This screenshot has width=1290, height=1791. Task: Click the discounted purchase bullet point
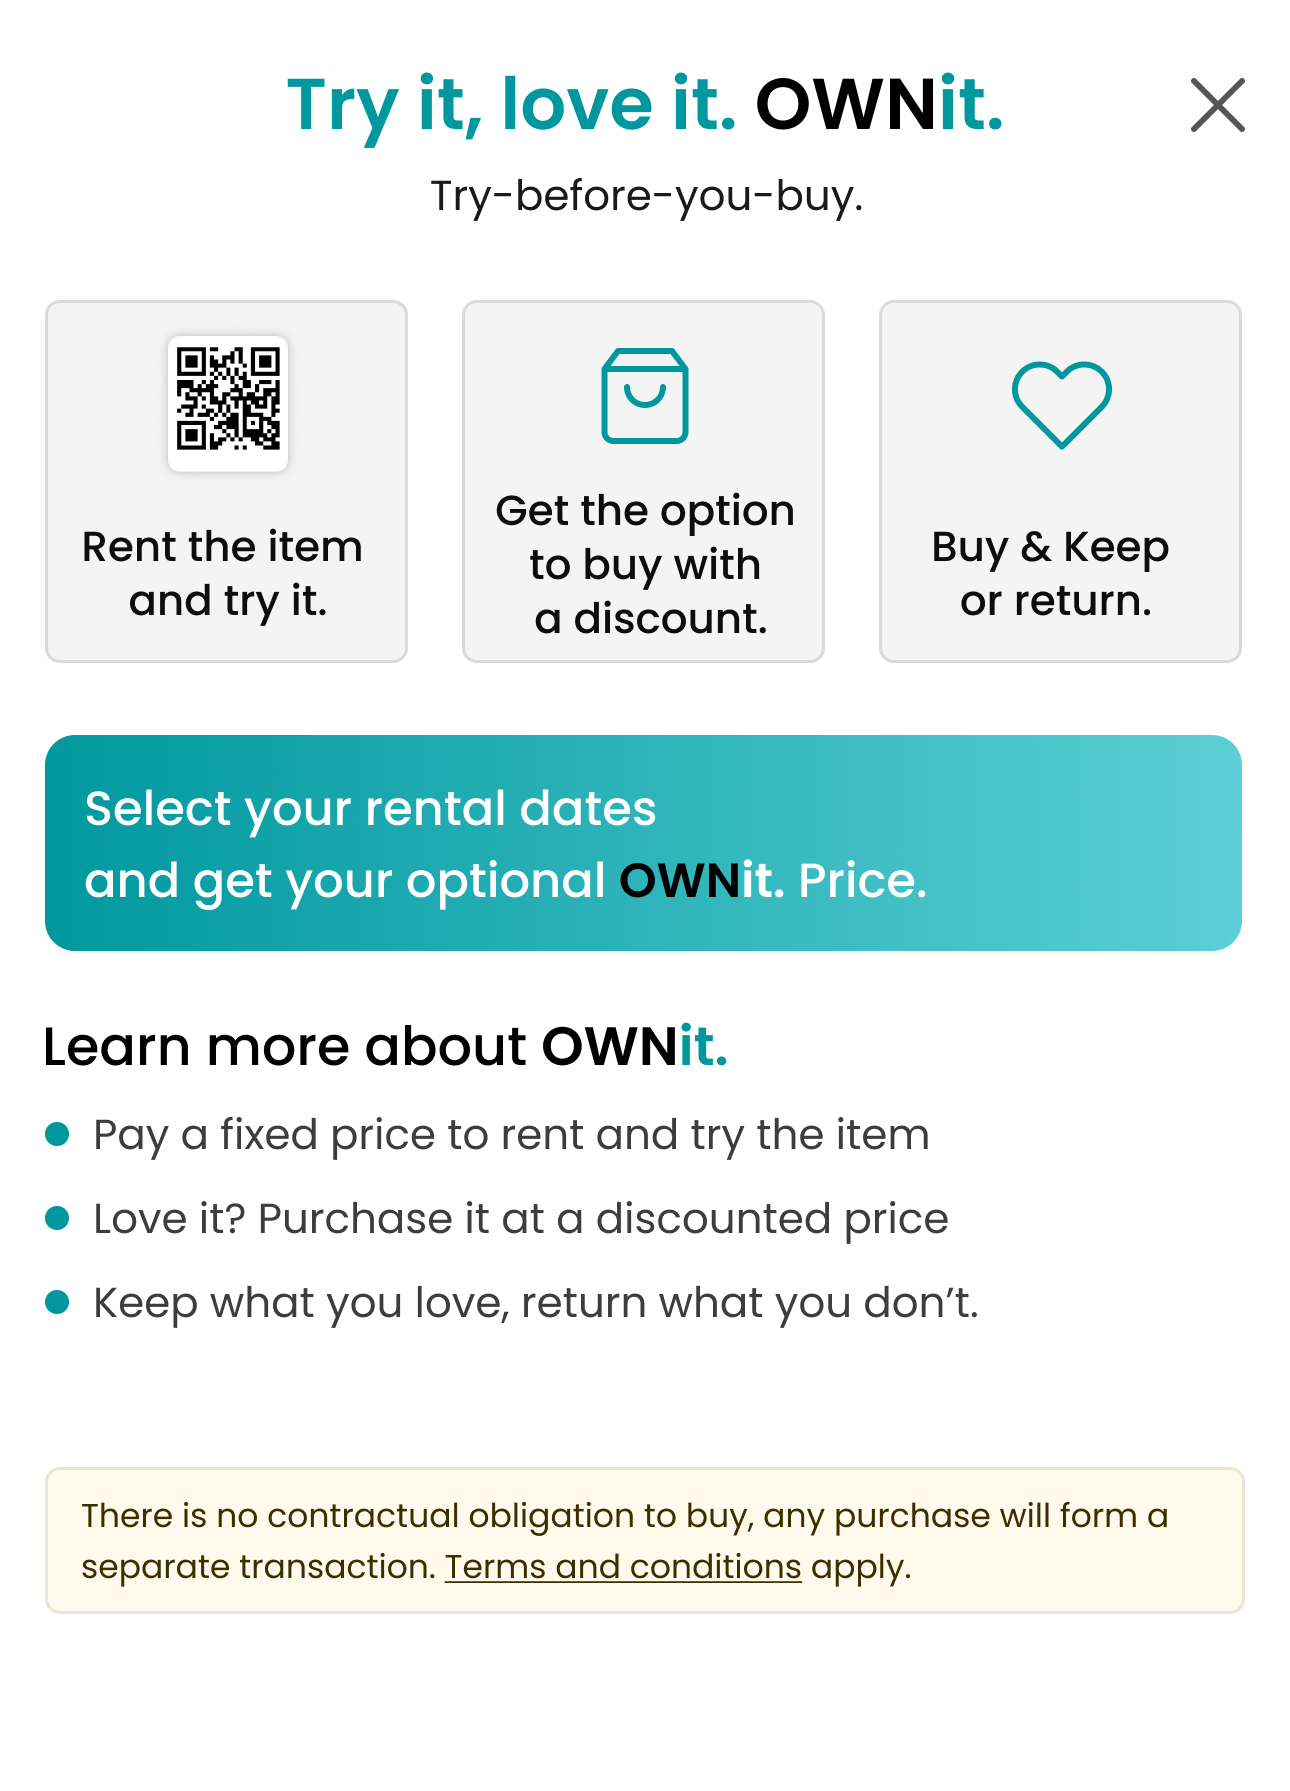point(520,1218)
